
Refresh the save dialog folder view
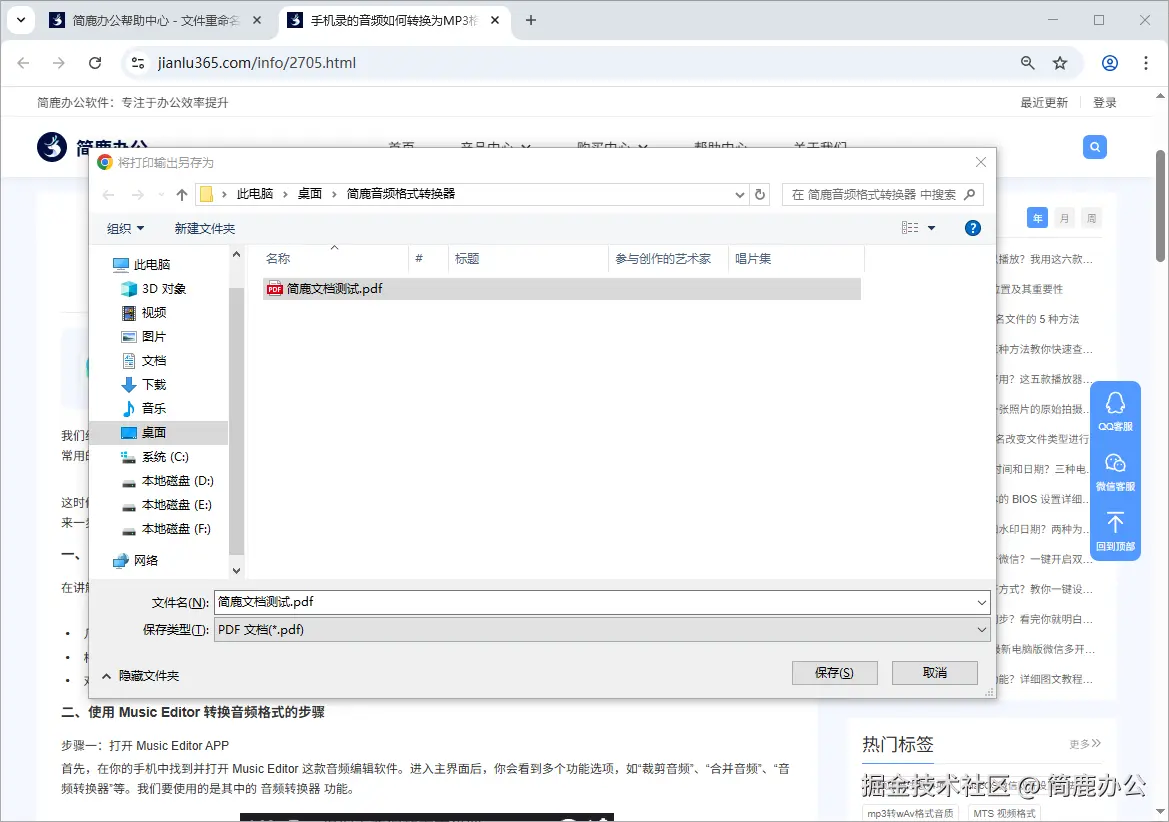[760, 195]
